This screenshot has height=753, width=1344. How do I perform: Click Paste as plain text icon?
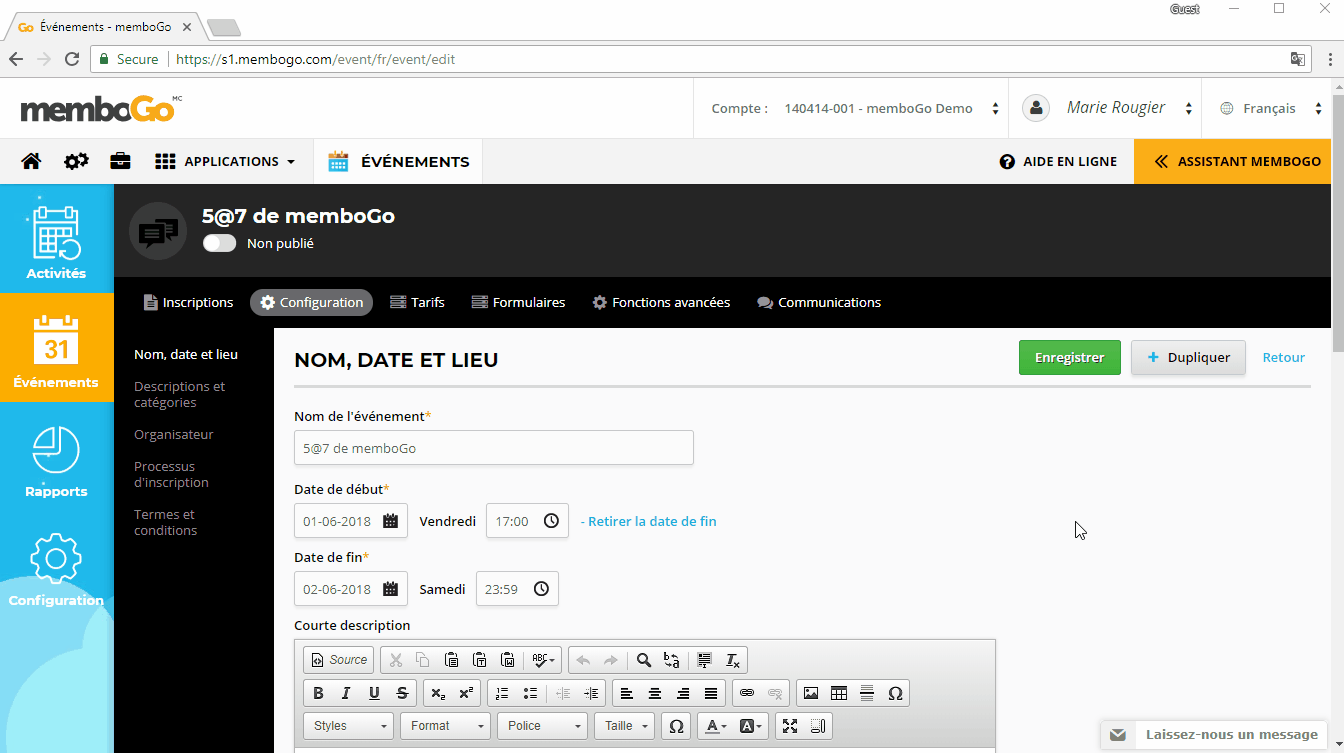pos(479,660)
